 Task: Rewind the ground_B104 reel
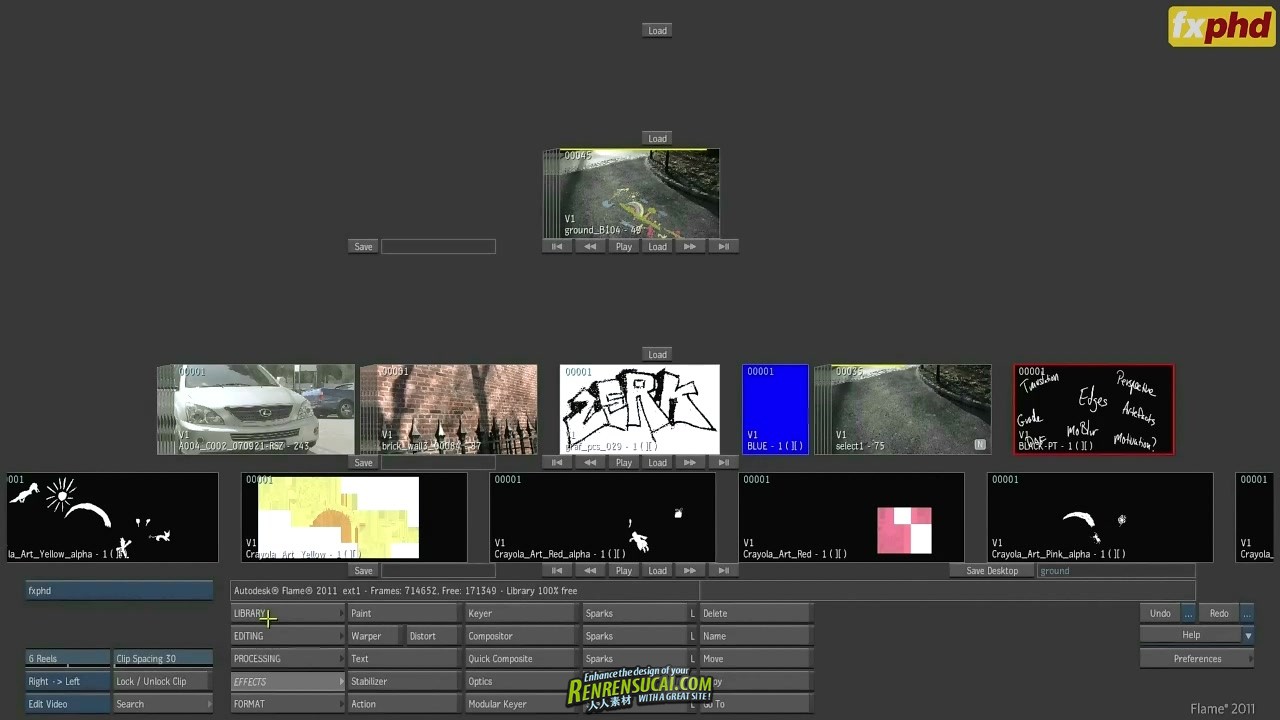tap(590, 246)
